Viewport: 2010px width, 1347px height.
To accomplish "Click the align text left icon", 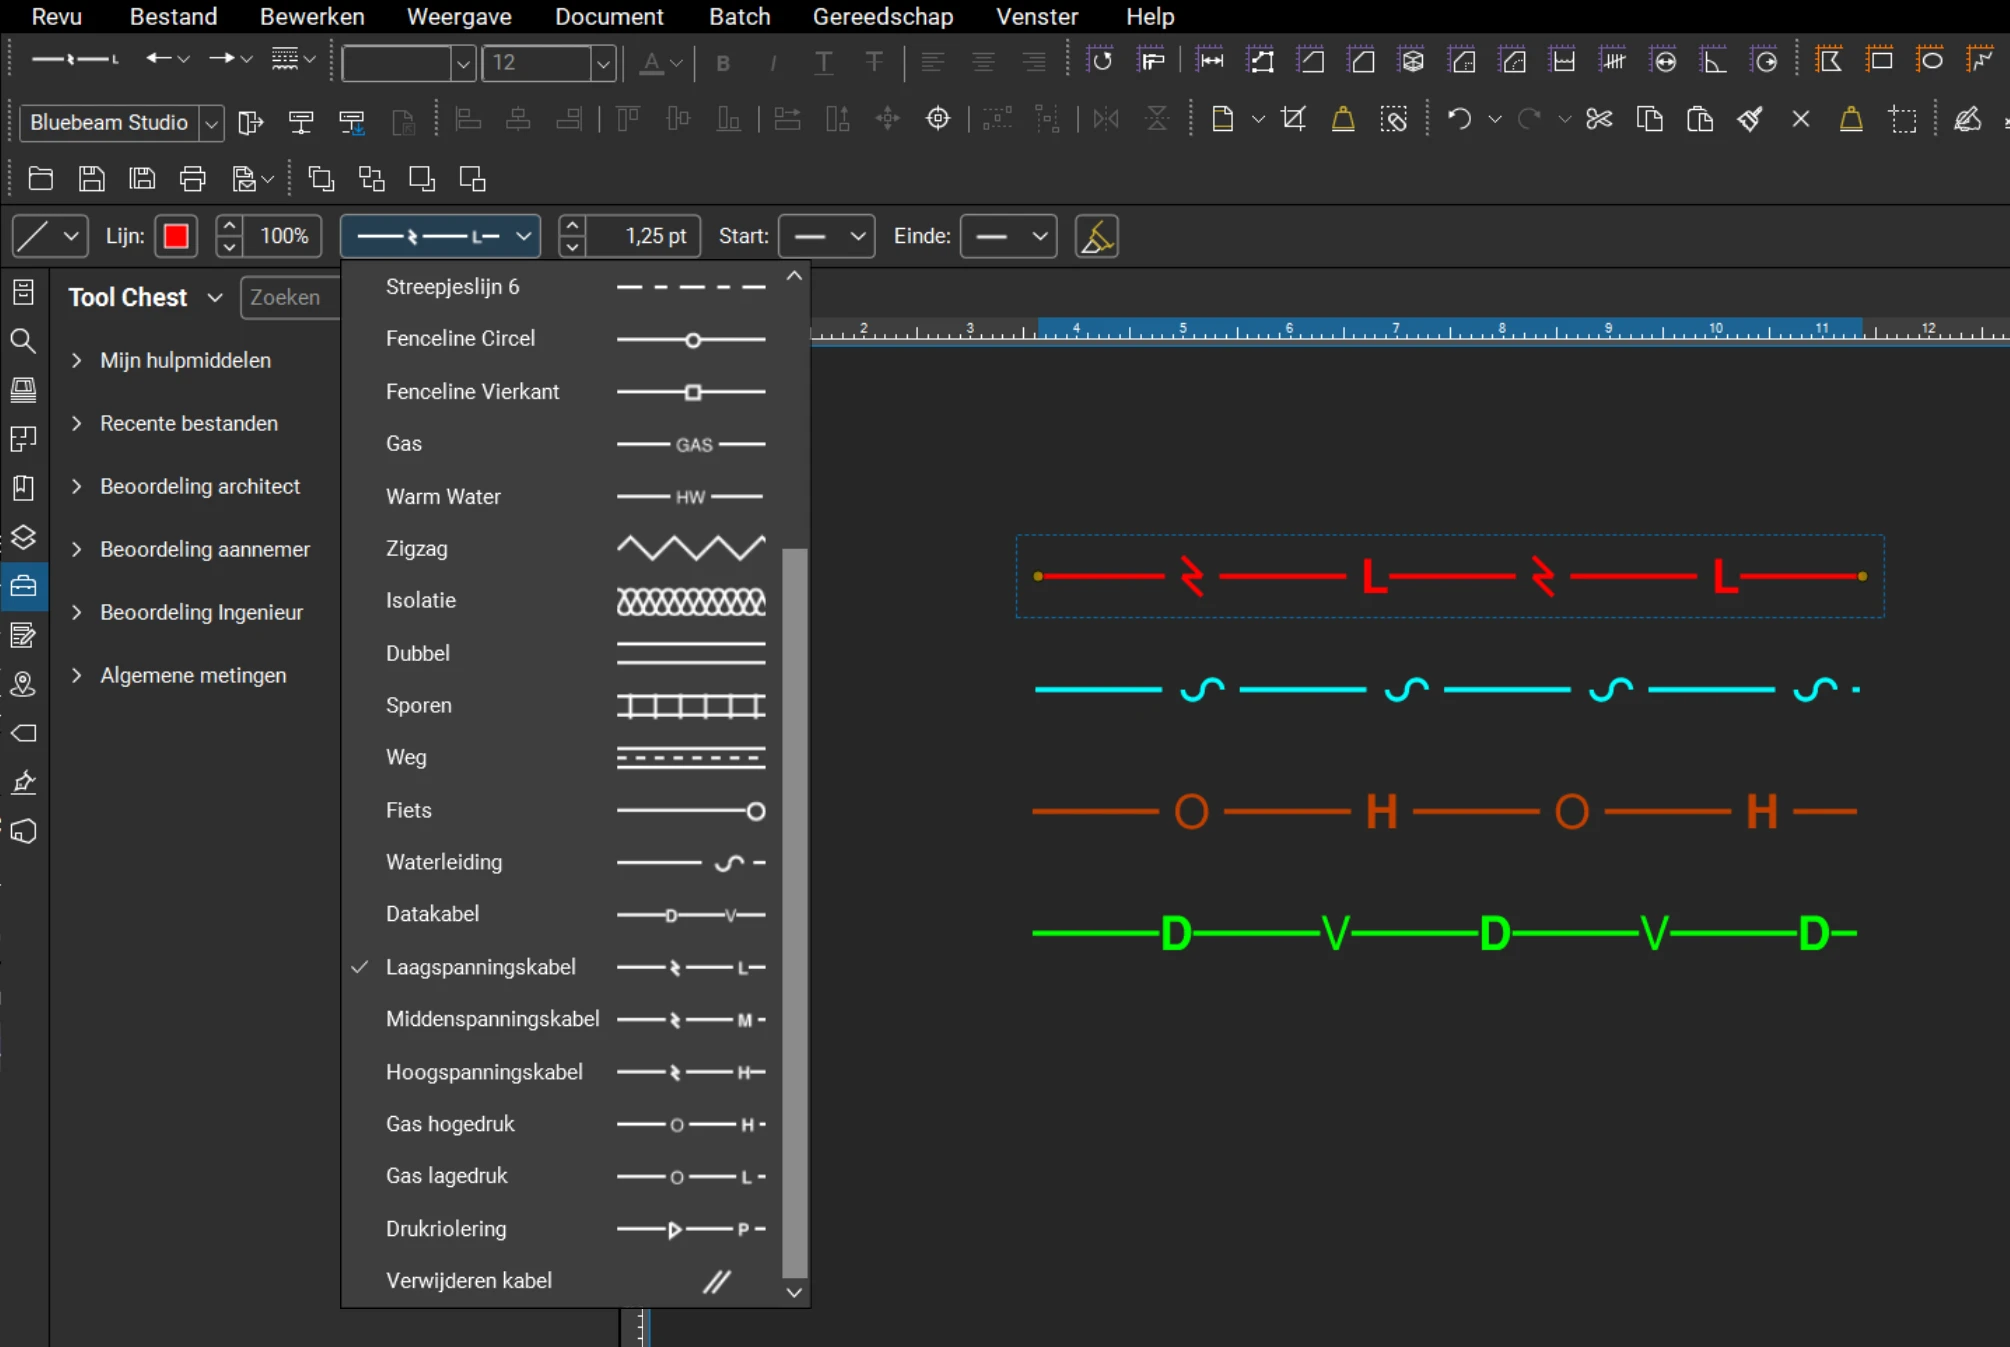I will [932, 62].
